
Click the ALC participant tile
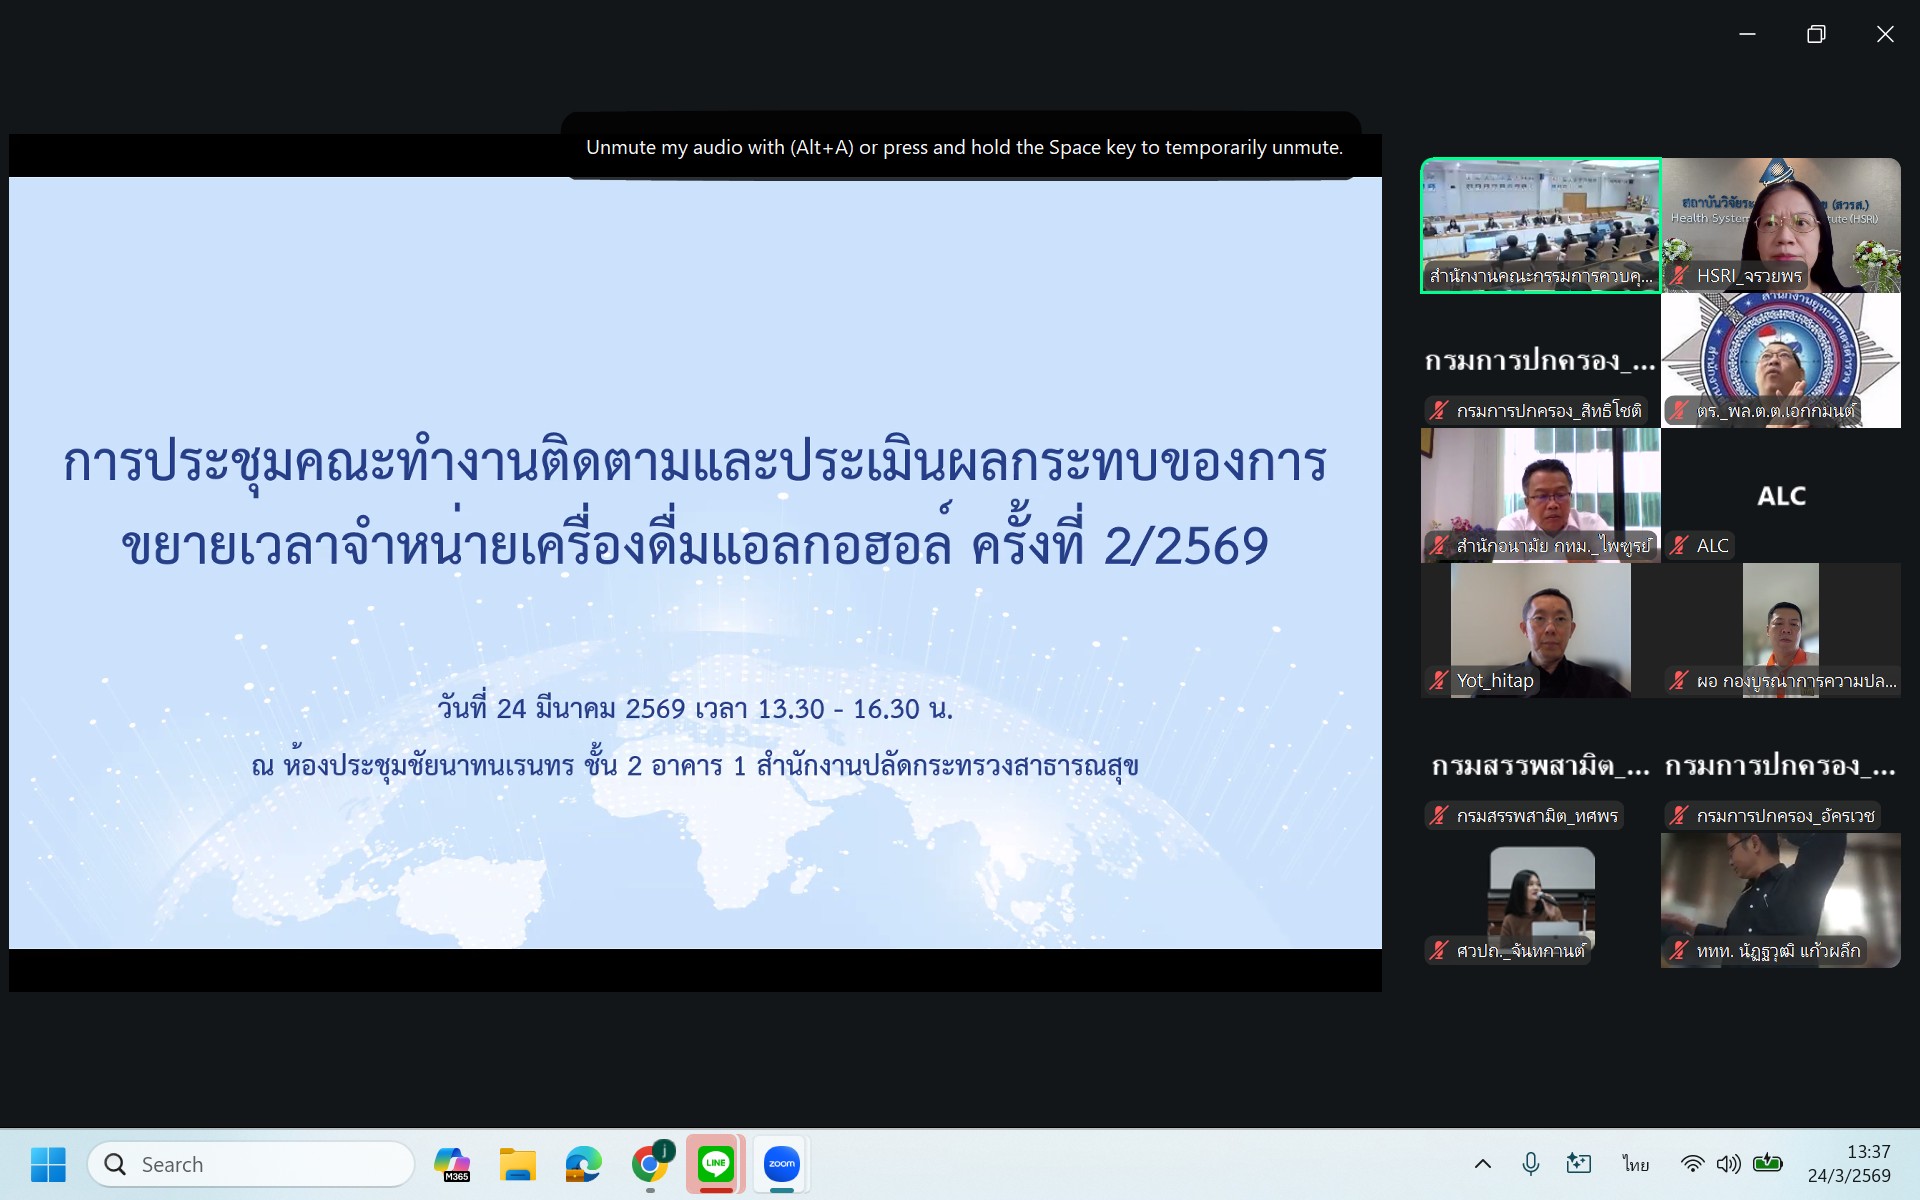tap(1780, 496)
